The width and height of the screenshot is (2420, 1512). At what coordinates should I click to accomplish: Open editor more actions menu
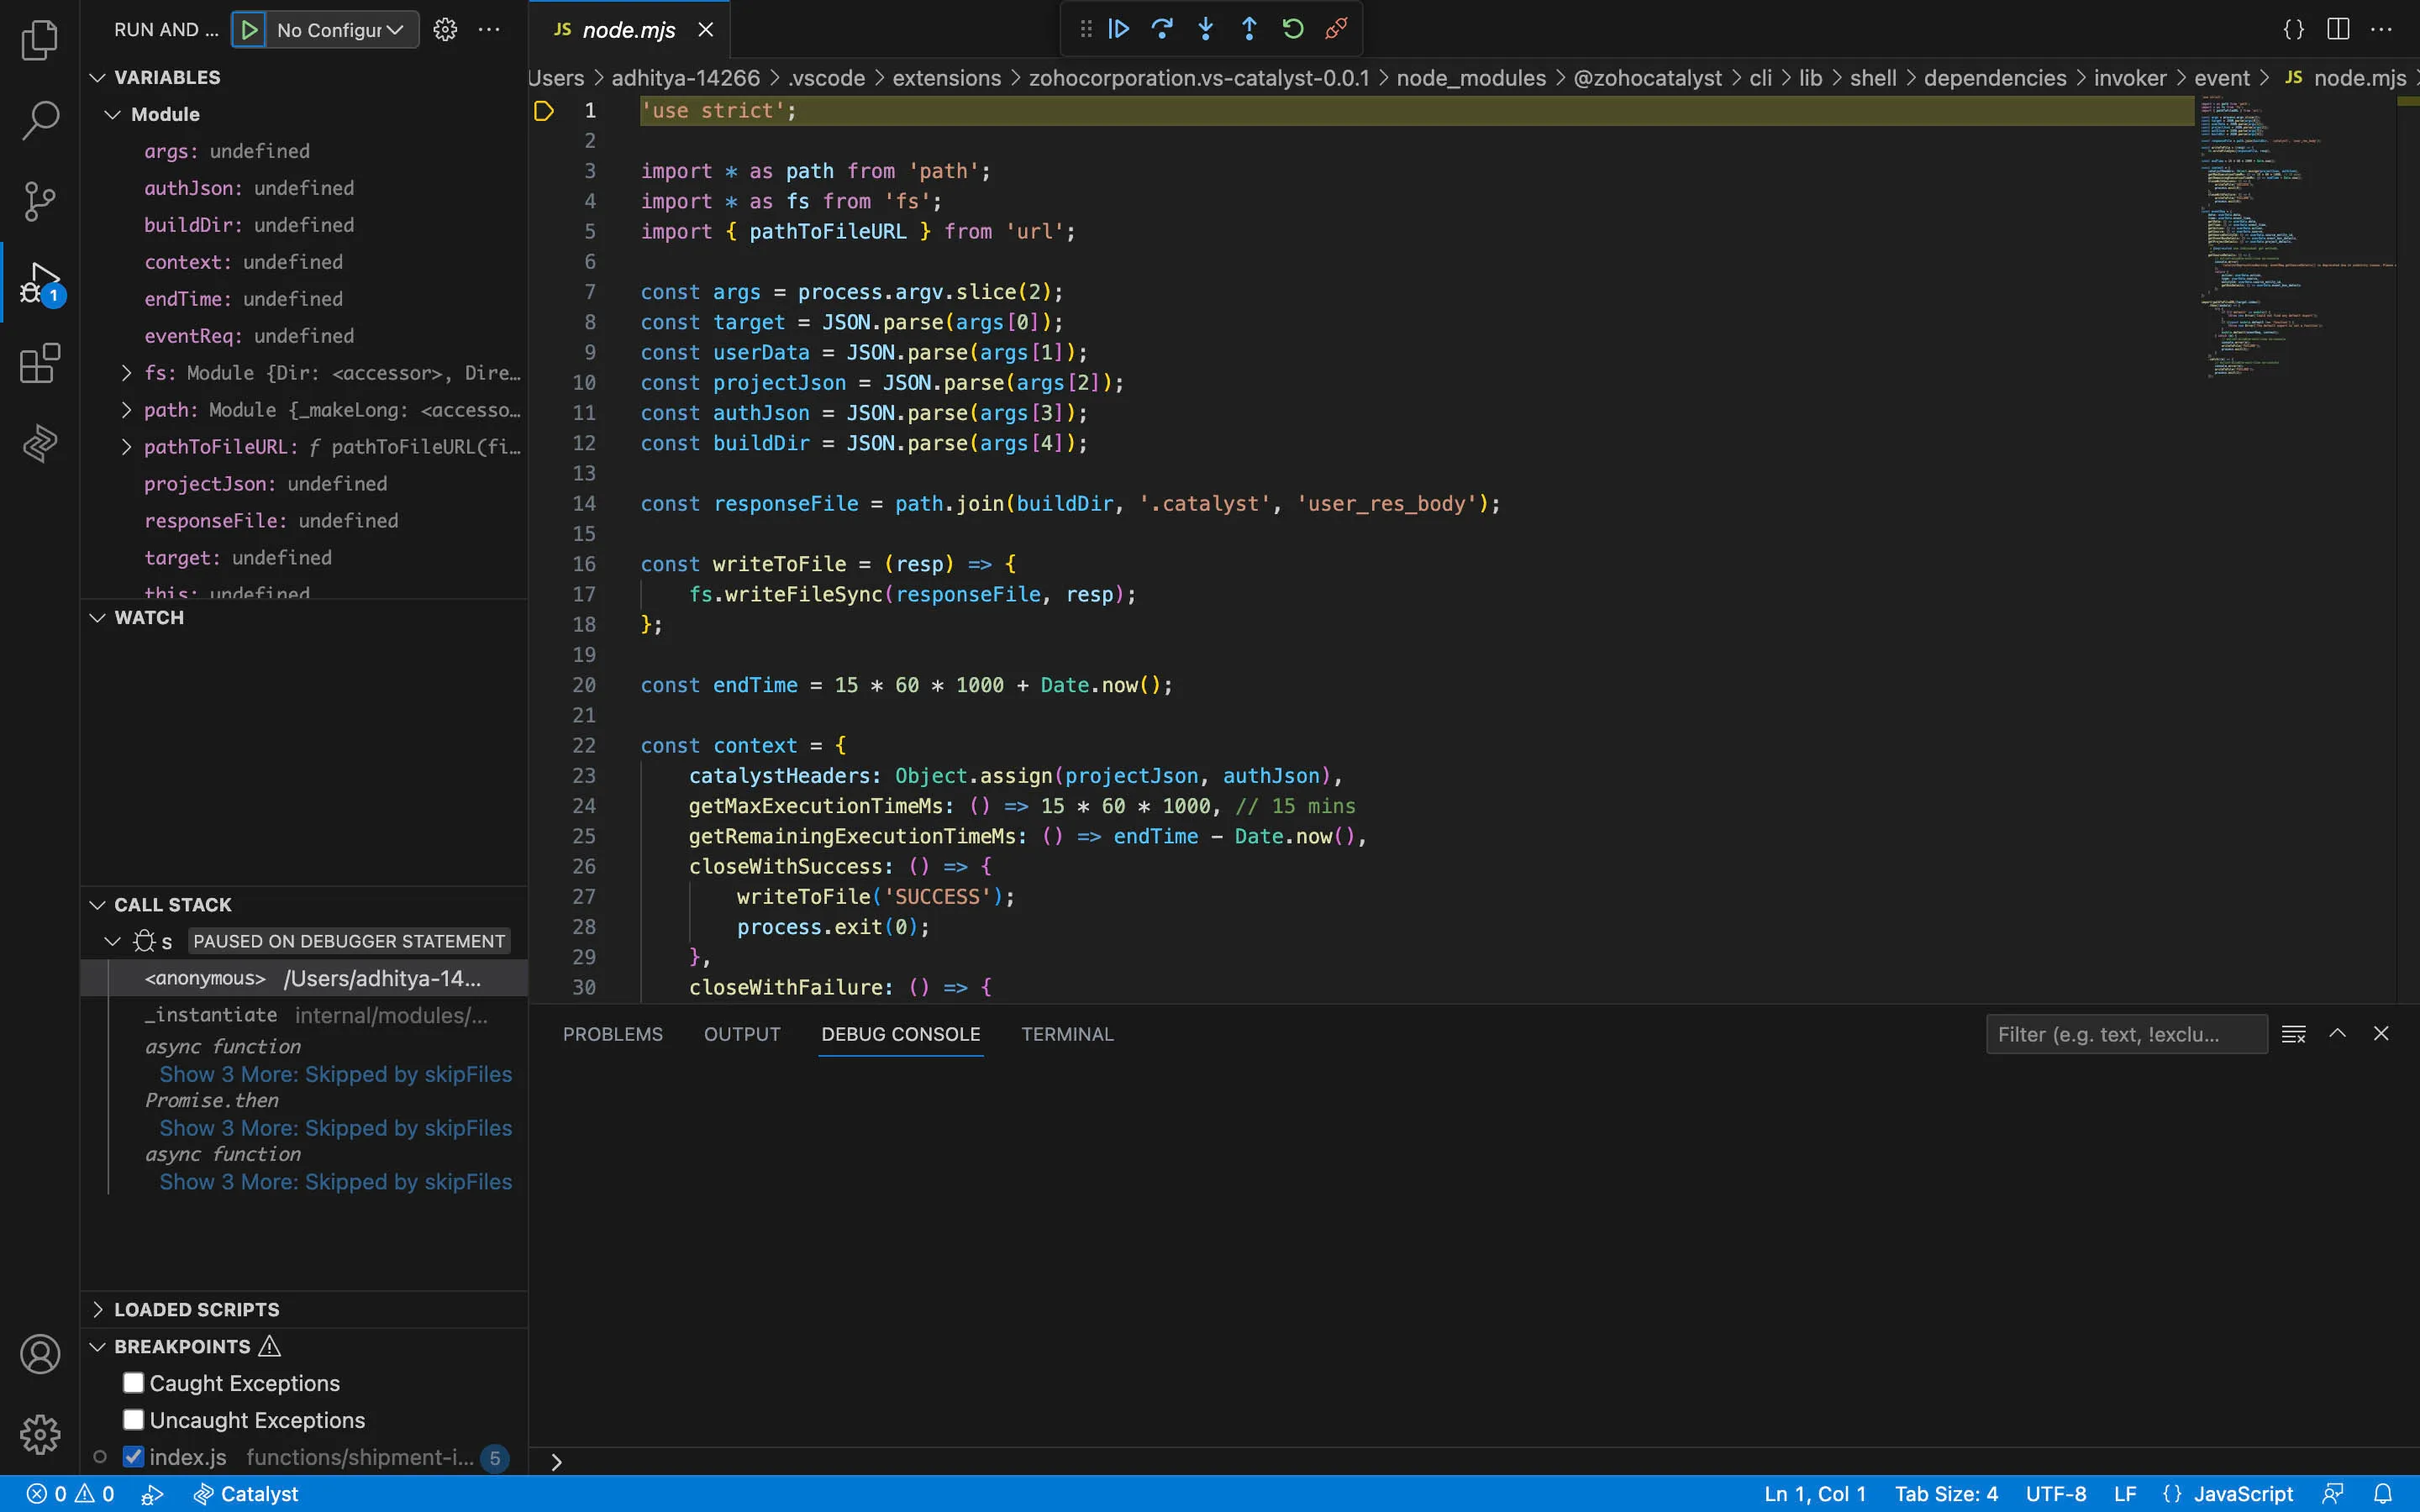coord(2381,29)
